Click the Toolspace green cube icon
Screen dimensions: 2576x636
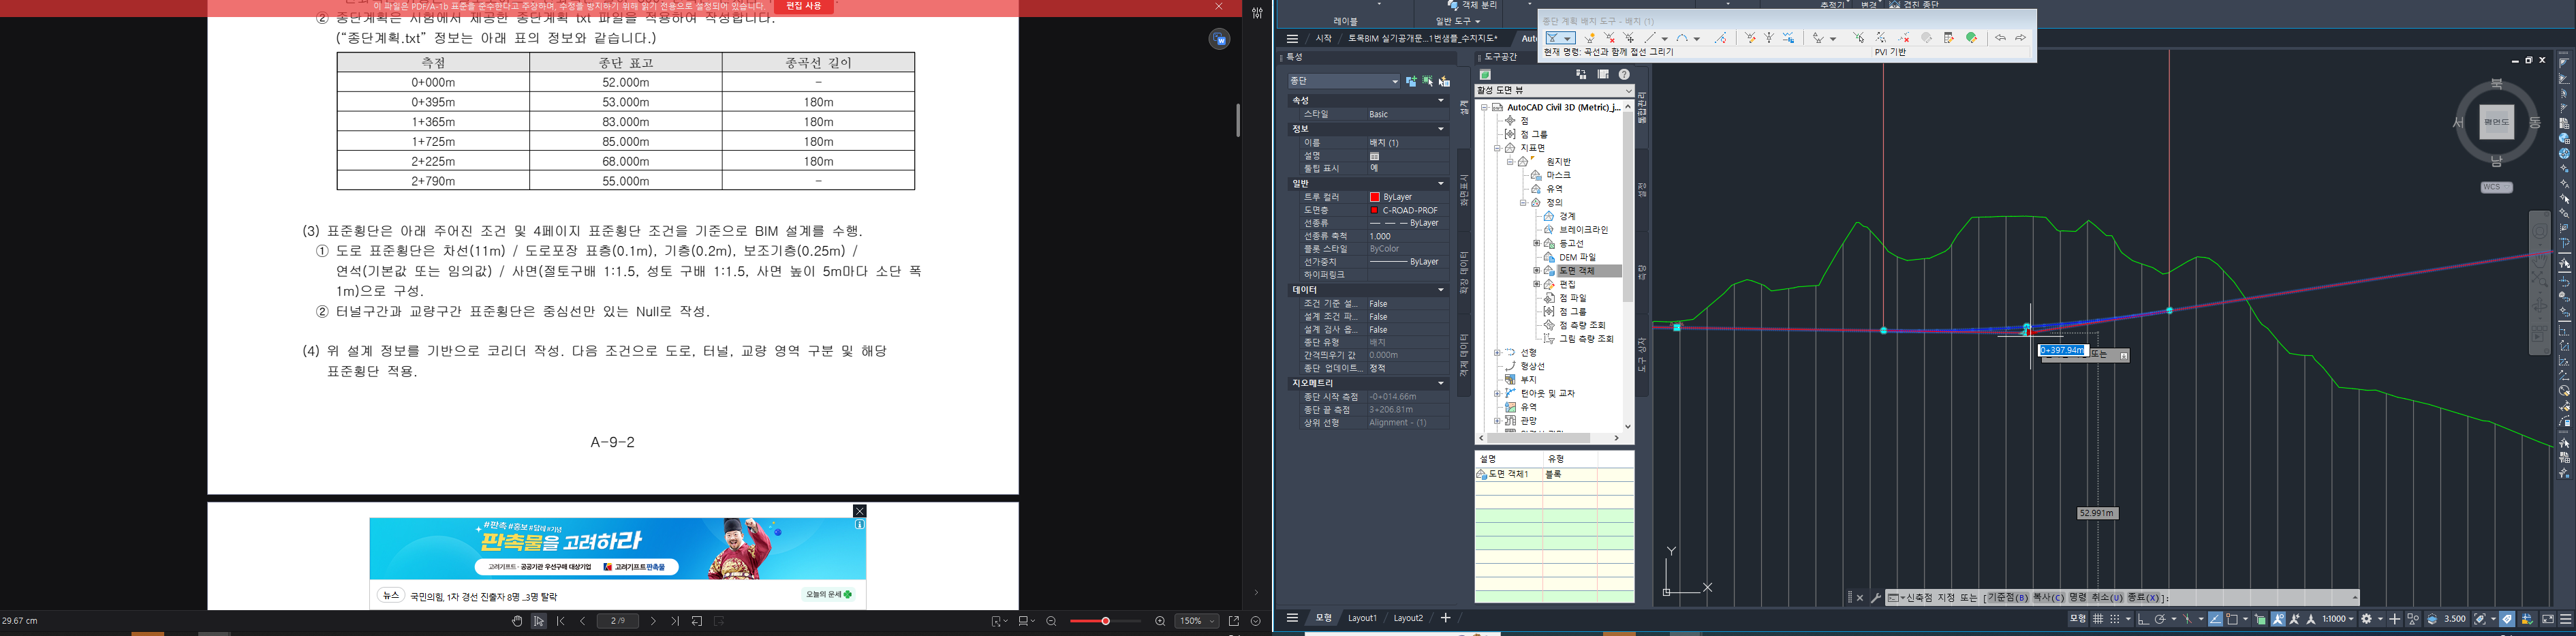click(x=1486, y=75)
